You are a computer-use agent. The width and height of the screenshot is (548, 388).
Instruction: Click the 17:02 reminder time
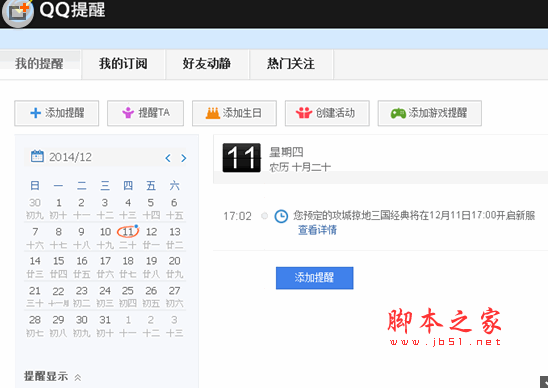[x=237, y=216]
